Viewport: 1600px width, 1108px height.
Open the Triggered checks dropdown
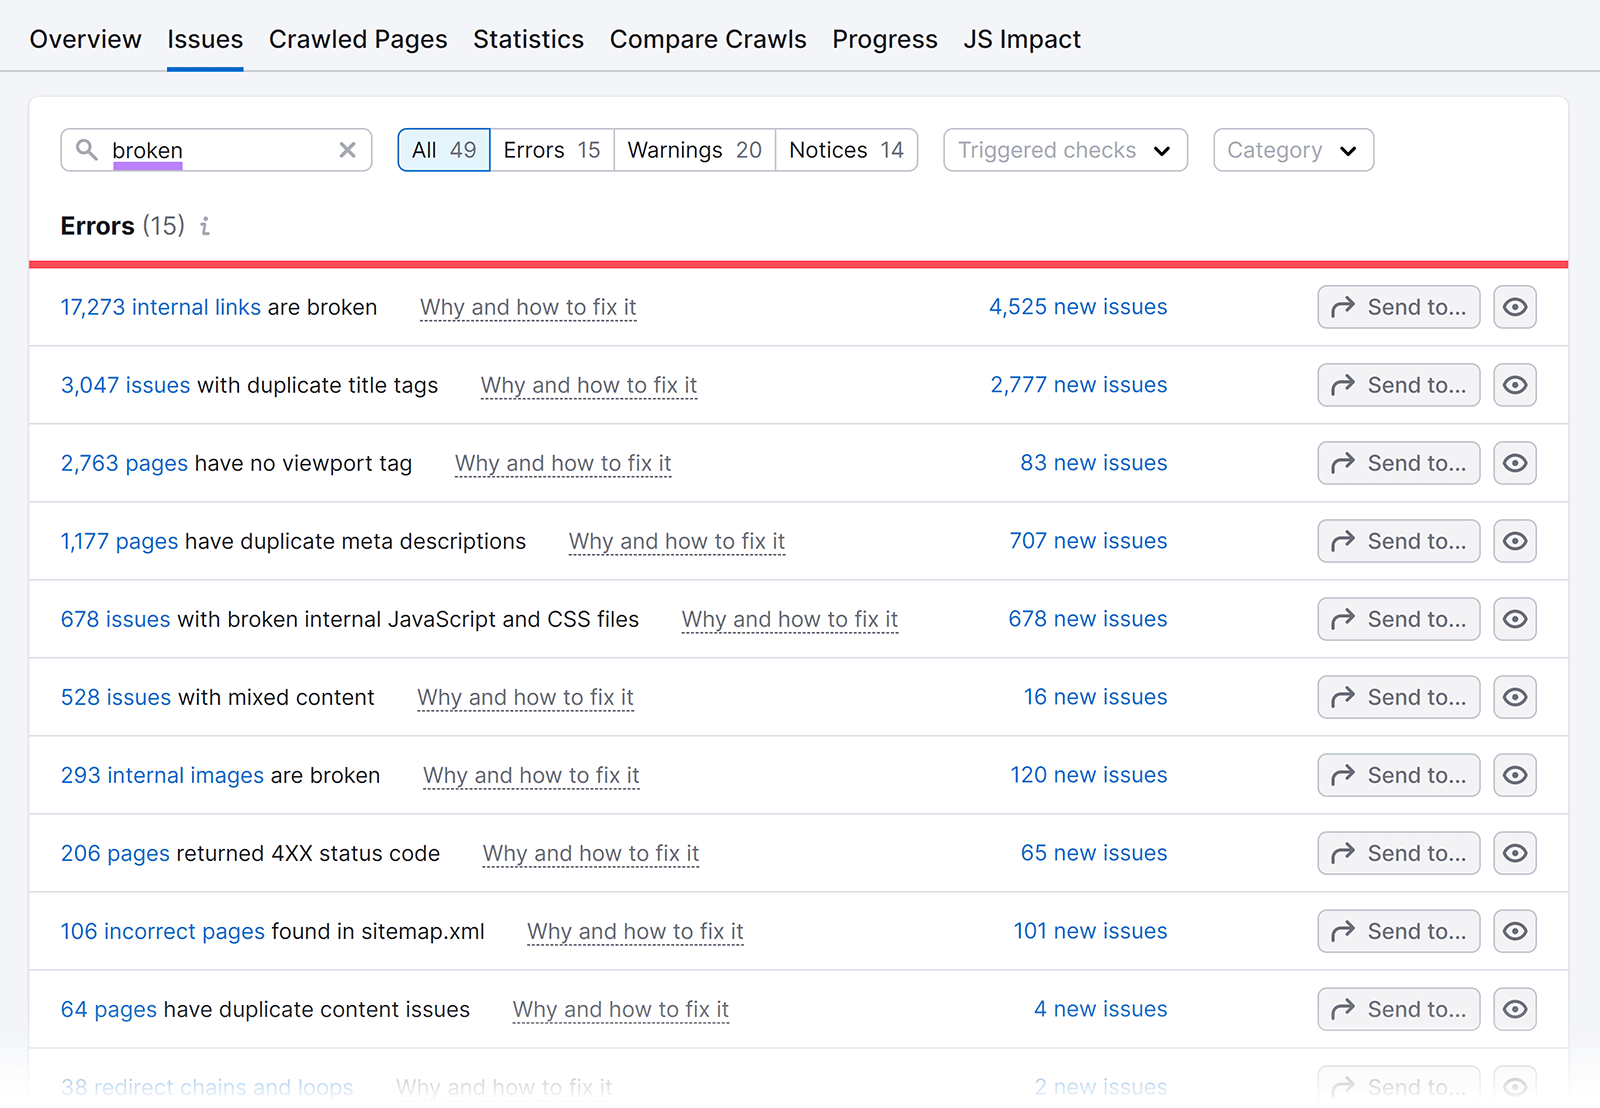[1065, 150]
